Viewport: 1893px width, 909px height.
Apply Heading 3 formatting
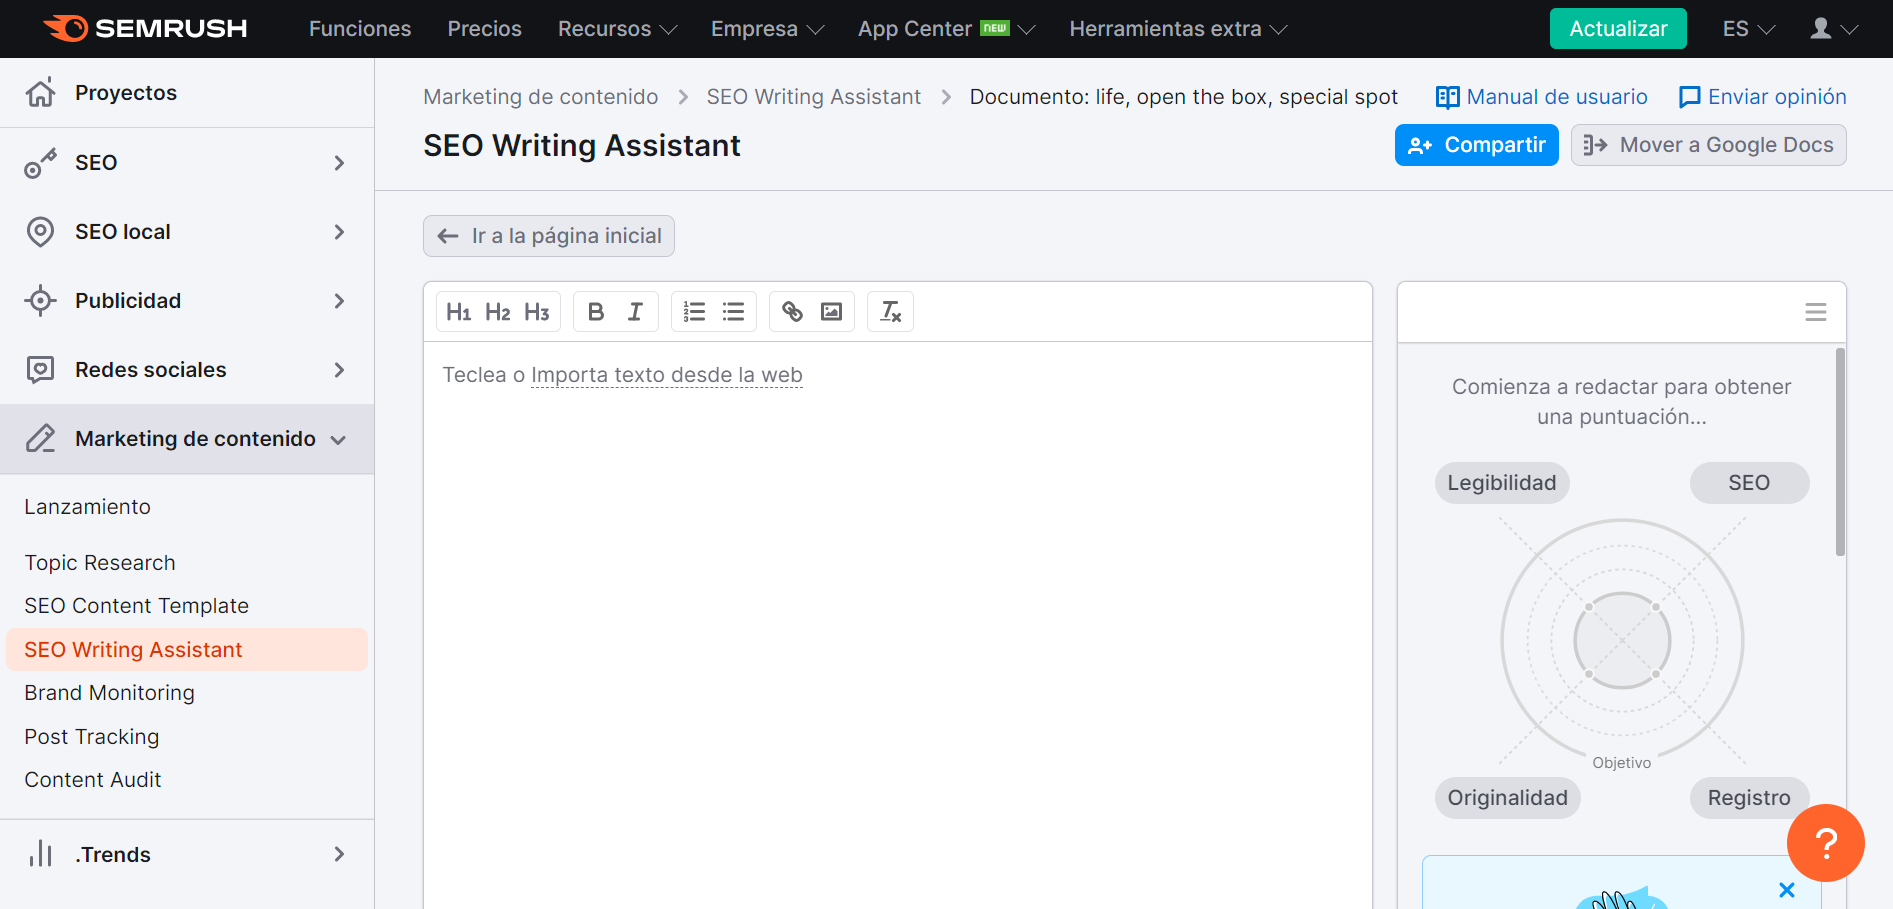pyautogui.click(x=537, y=312)
